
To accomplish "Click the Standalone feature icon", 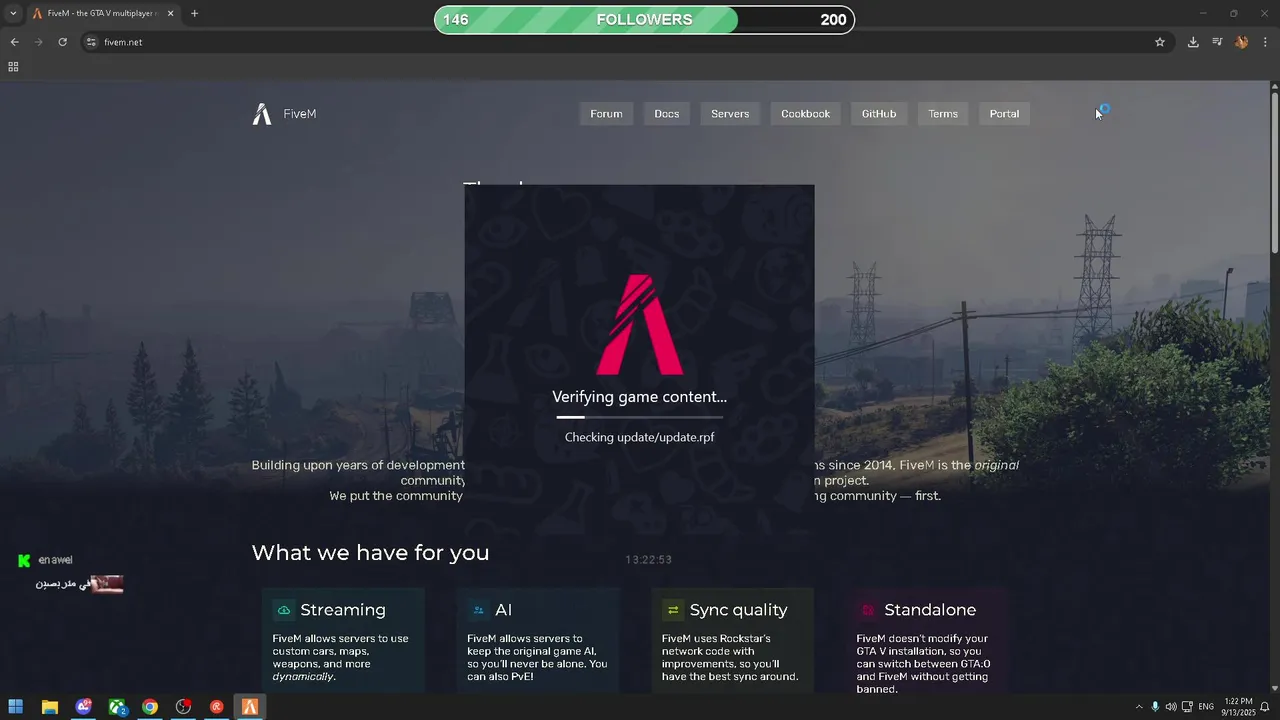I will pos(868,610).
